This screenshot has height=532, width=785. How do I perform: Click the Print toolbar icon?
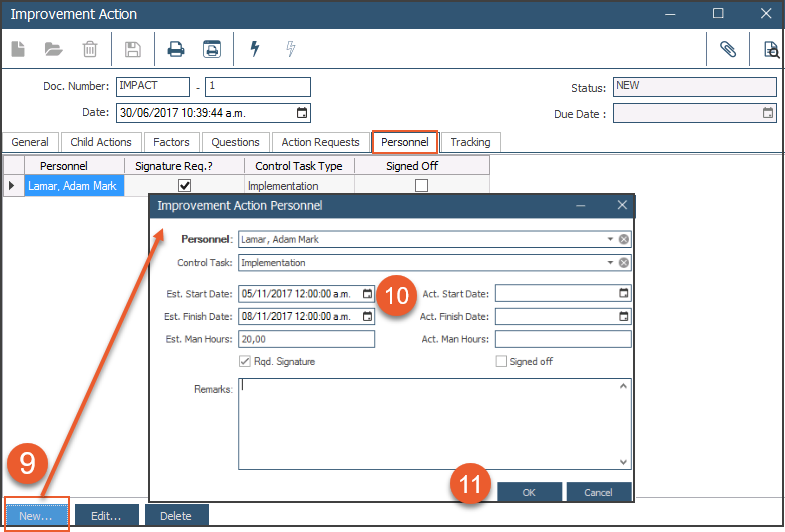click(x=176, y=49)
